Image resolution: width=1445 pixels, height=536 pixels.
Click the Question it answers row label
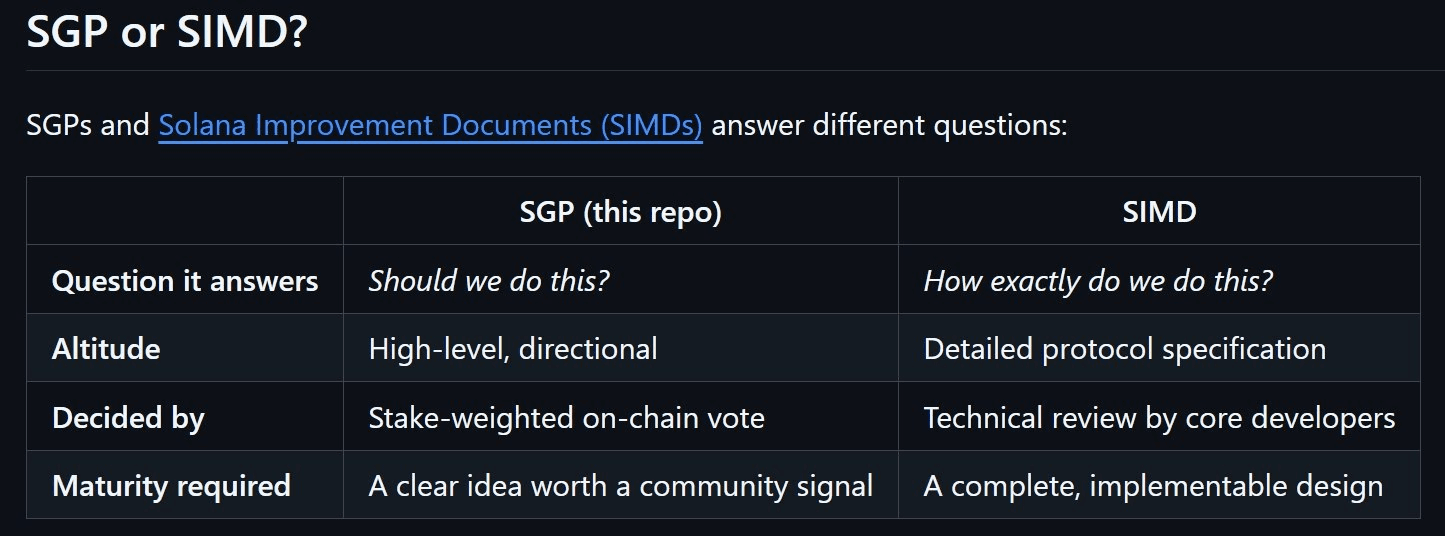(185, 281)
